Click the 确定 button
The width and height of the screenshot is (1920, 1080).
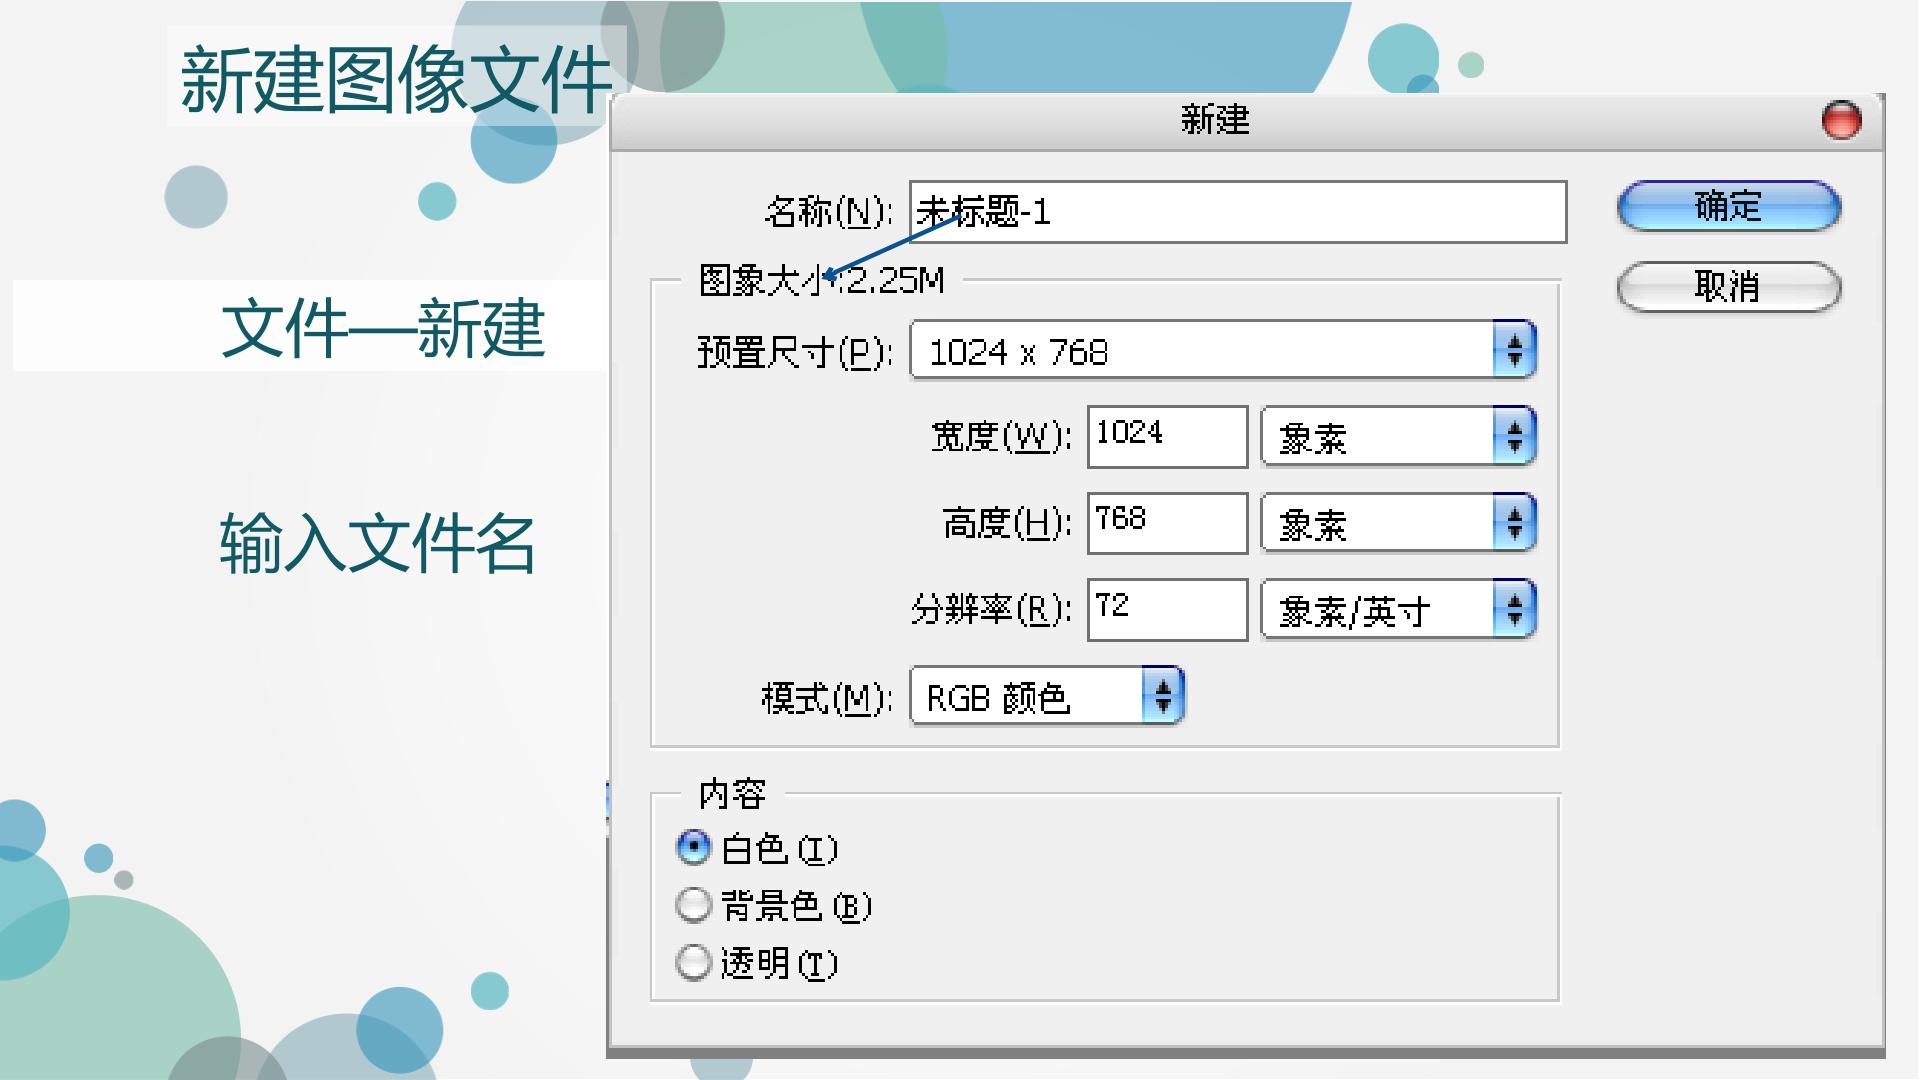(x=1728, y=206)
